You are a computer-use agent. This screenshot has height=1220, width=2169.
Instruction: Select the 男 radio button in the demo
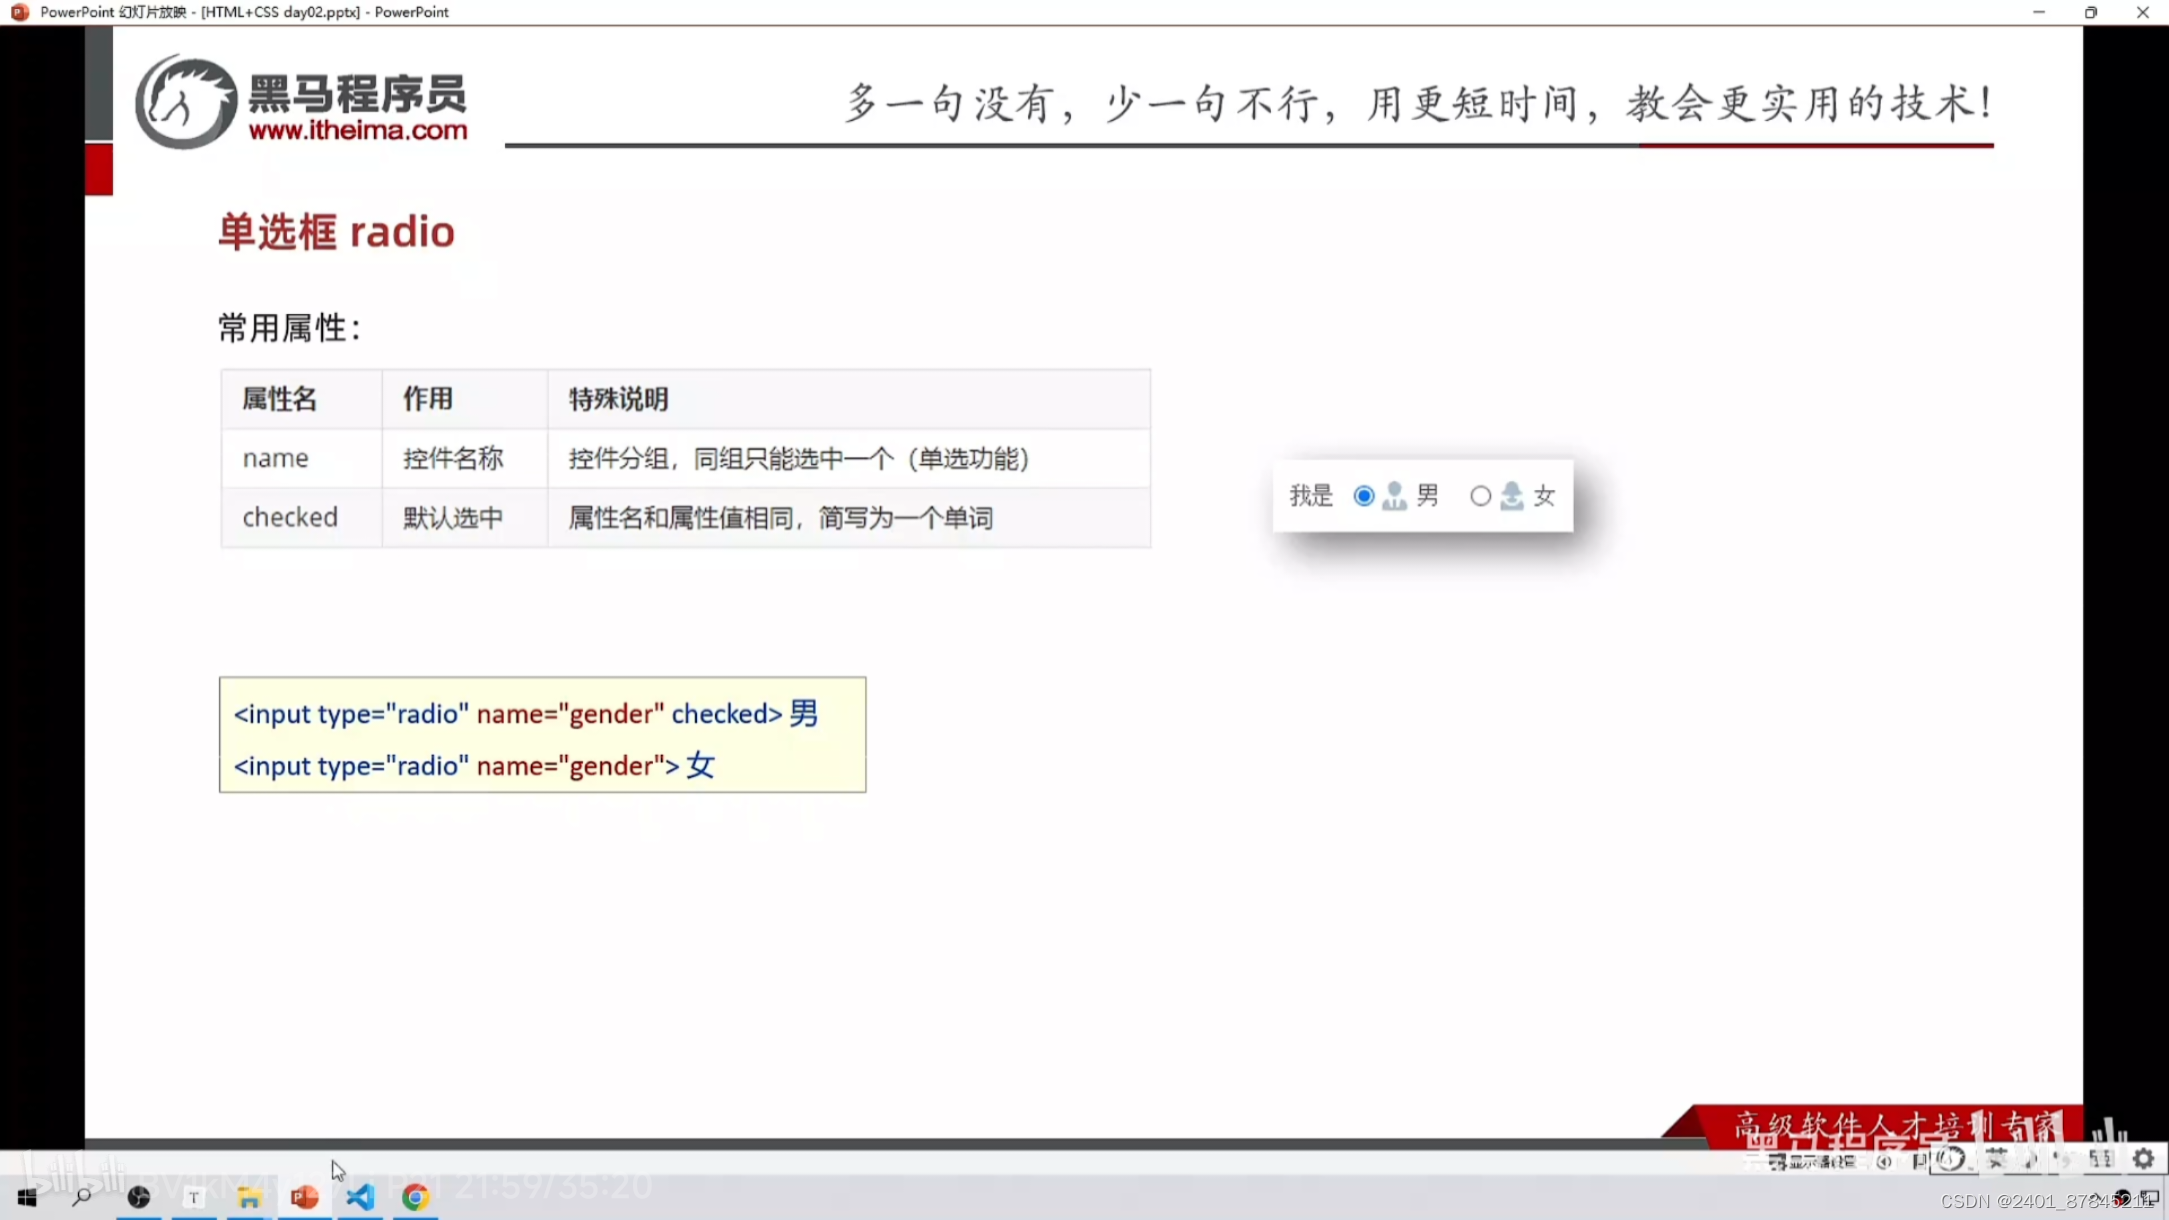1363,495
